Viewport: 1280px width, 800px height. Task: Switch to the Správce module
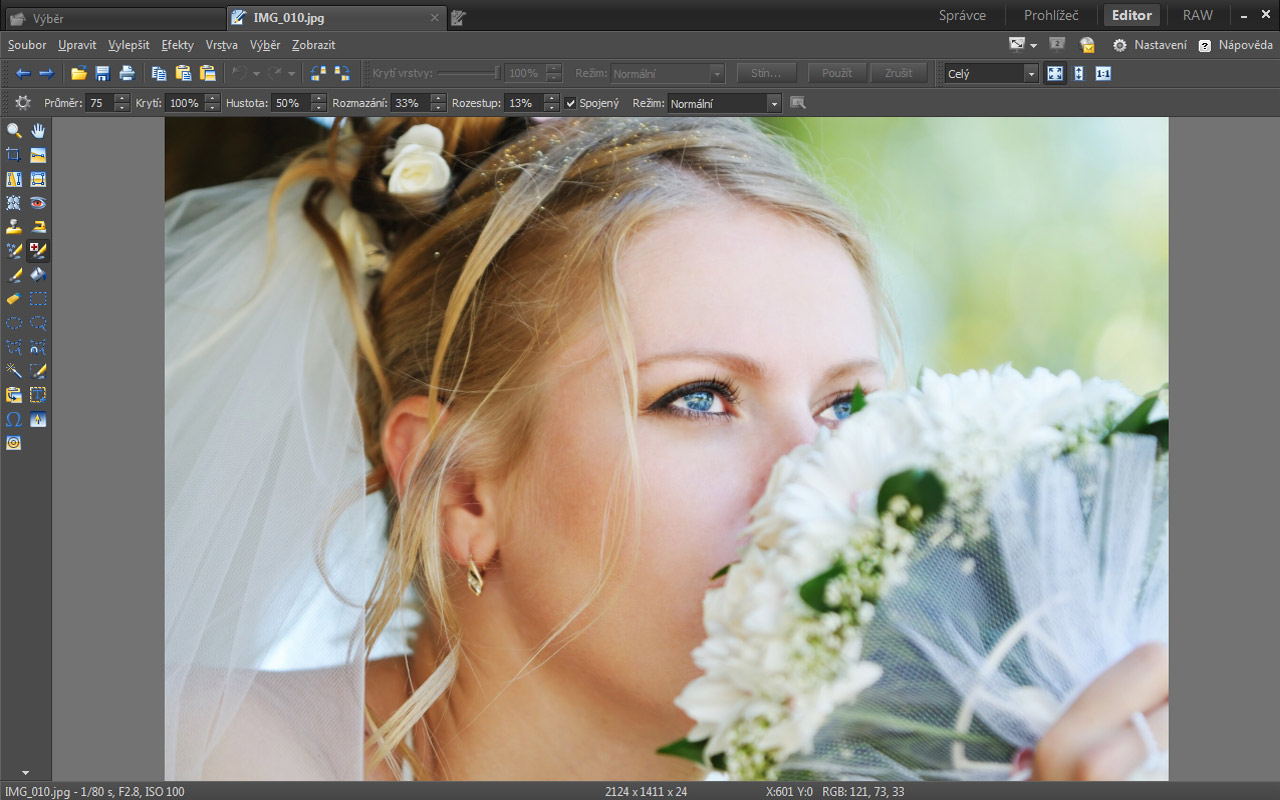click(962, 15)
